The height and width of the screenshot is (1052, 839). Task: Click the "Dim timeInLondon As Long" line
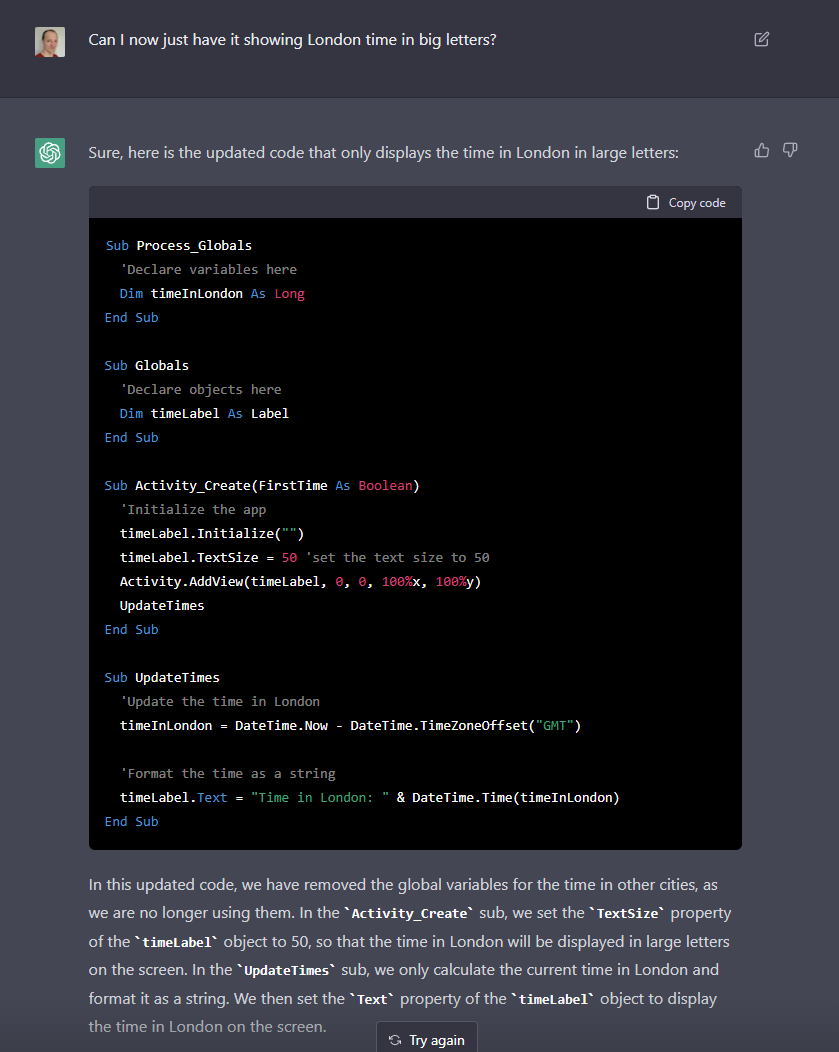(212, 293)
